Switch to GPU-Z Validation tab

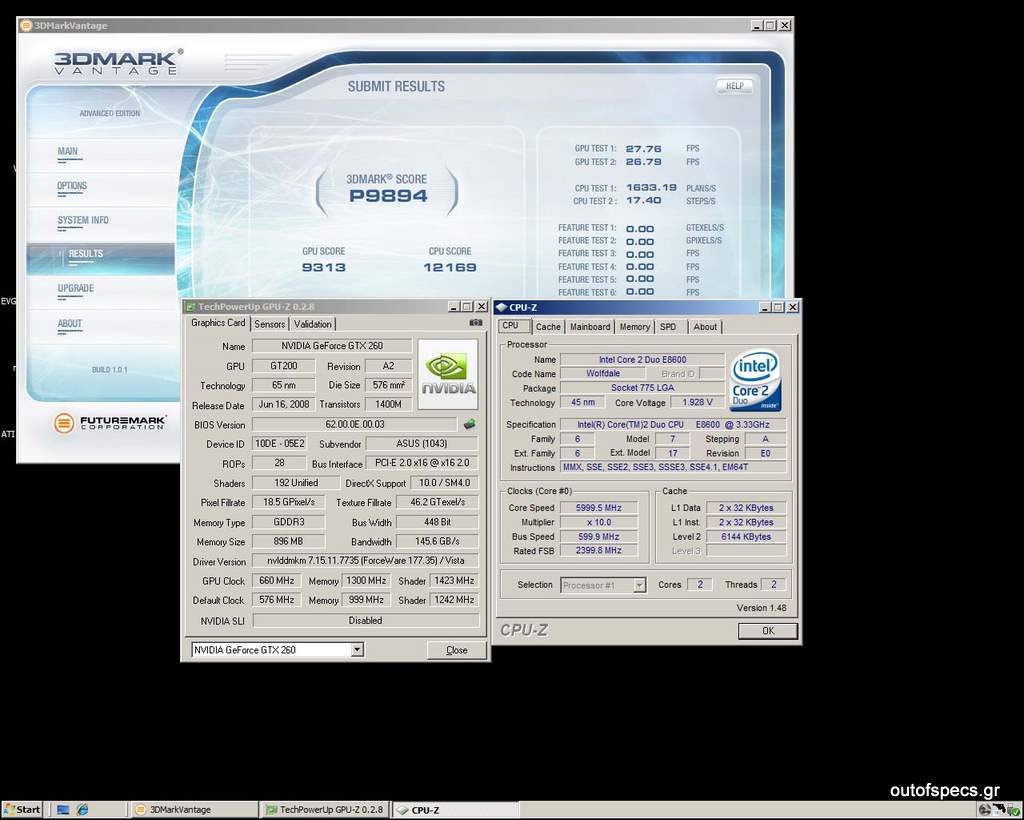click(x=312, y=324)
